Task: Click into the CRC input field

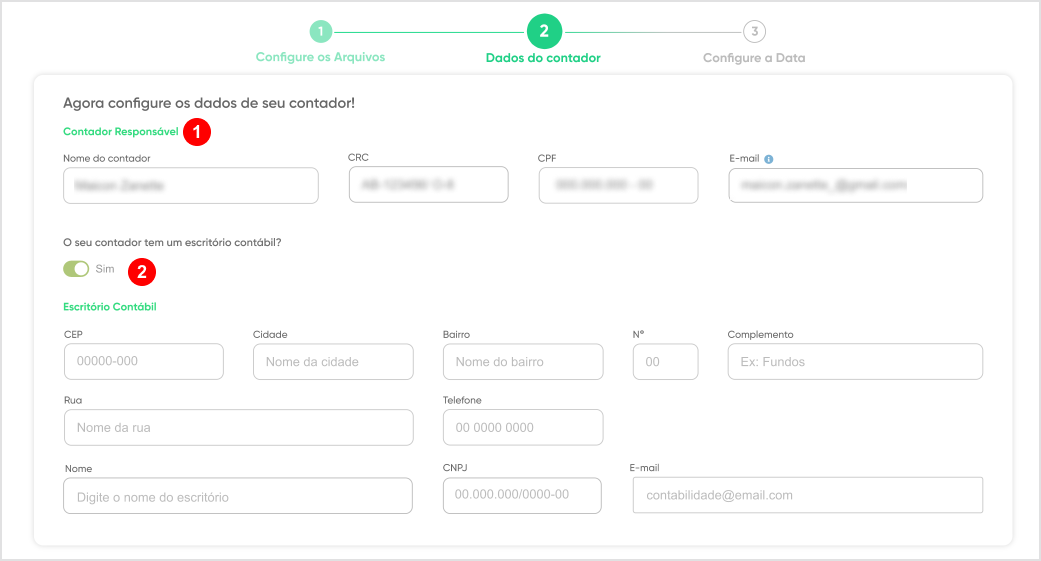Action: click(429, 185)
